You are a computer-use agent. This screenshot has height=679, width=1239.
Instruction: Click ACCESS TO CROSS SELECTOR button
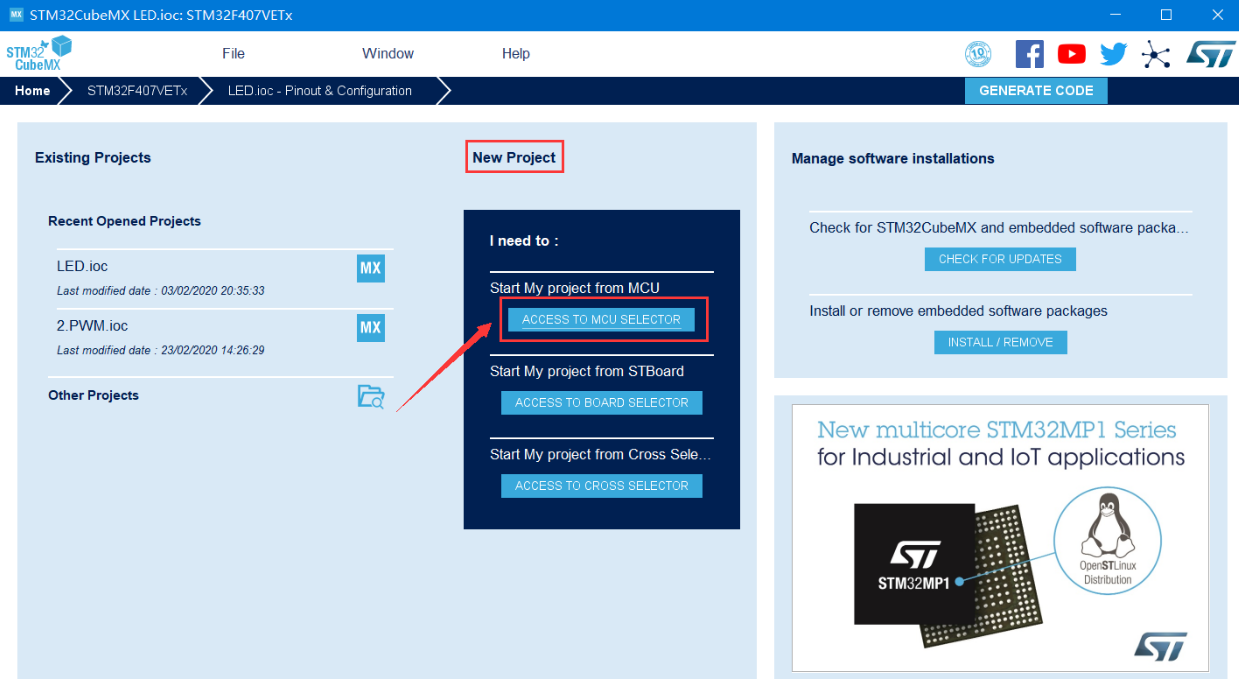coord(602,485)
